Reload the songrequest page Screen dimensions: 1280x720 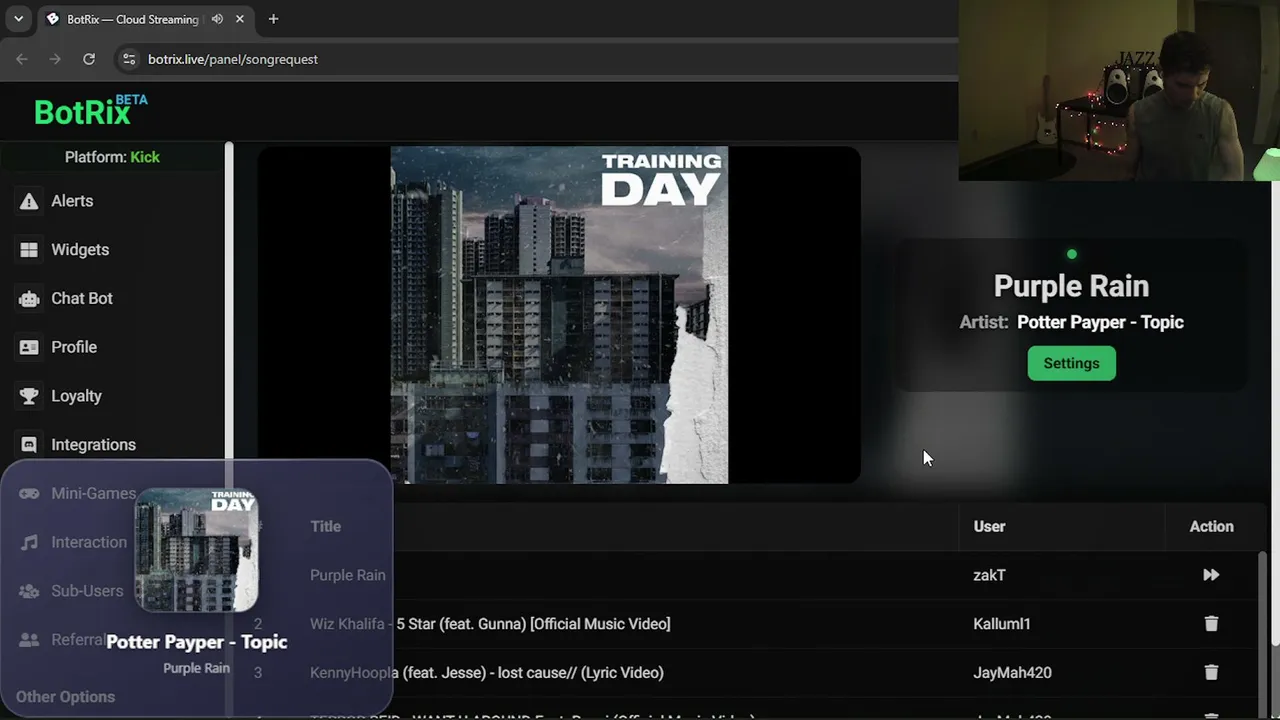(89, 59)
